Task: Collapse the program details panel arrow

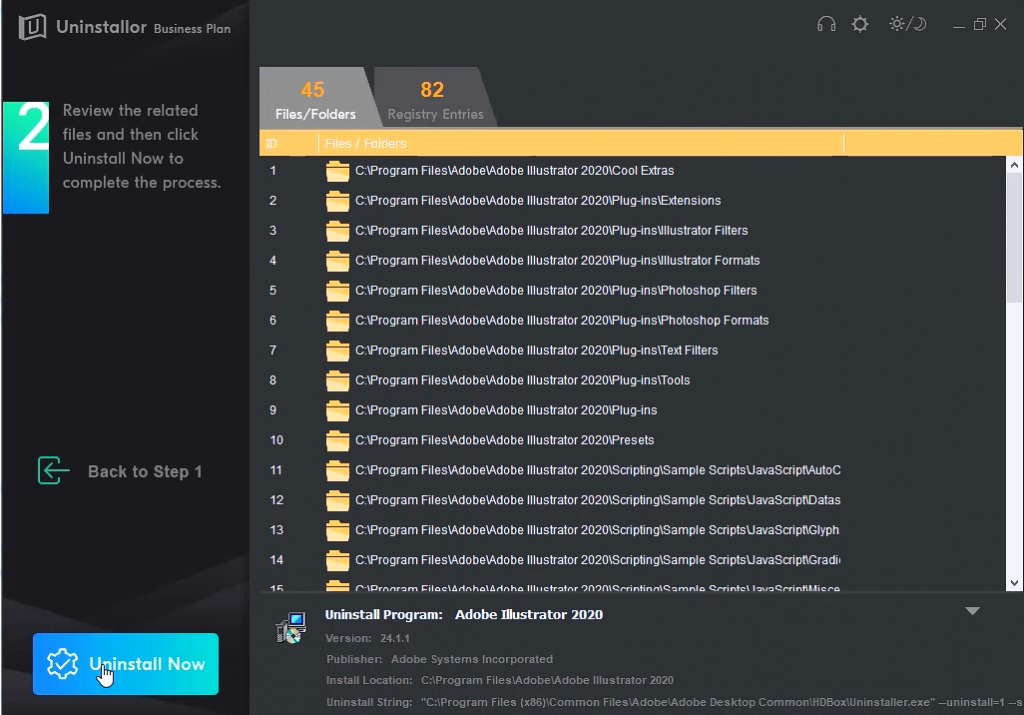Action: [972, 611]
